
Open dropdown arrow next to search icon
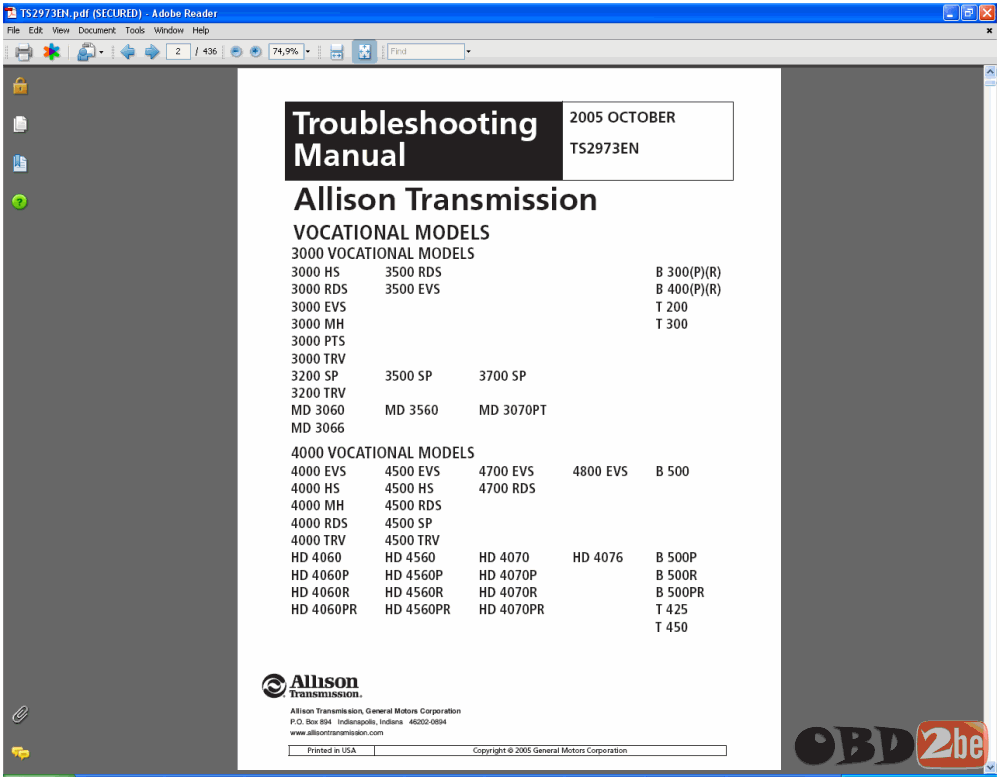(x=101, y=52)
